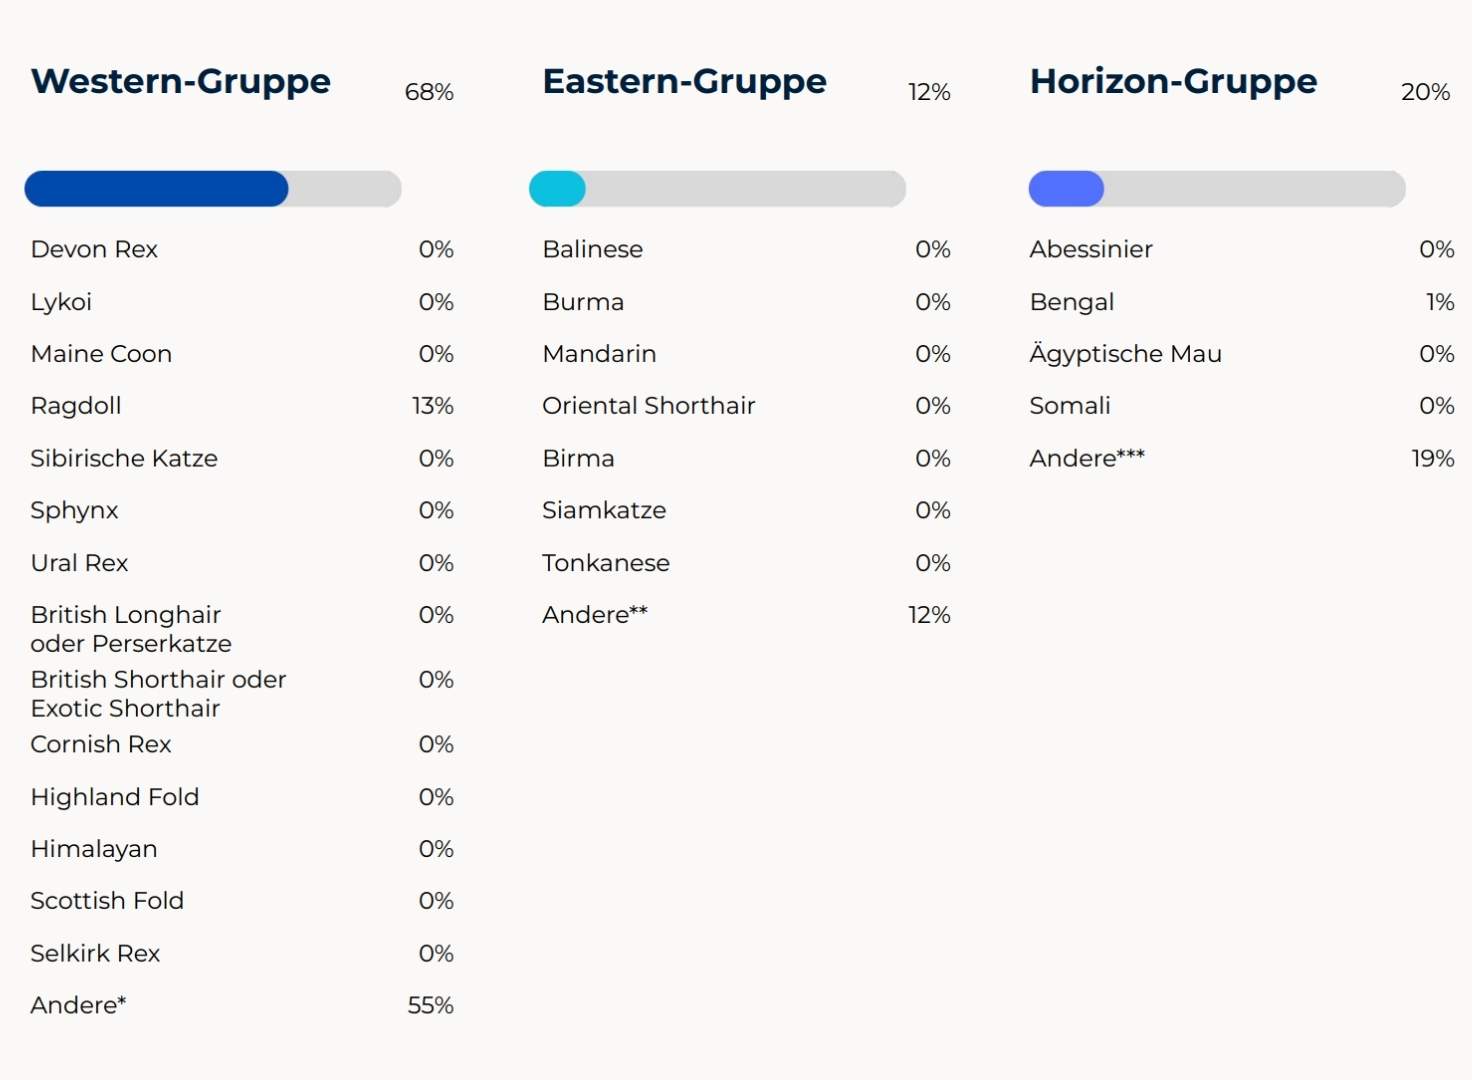This screenshot has width=1472, height=1080.
Task: Open the Maine Coon breed label
Action: pos(101,354)
